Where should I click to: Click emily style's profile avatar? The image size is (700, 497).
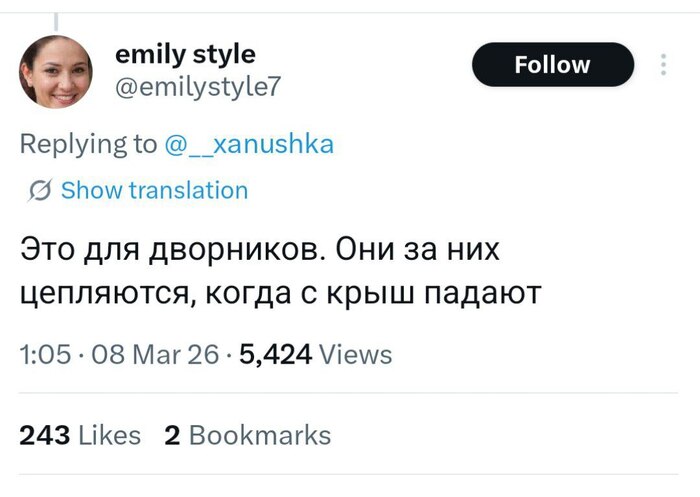56,72
